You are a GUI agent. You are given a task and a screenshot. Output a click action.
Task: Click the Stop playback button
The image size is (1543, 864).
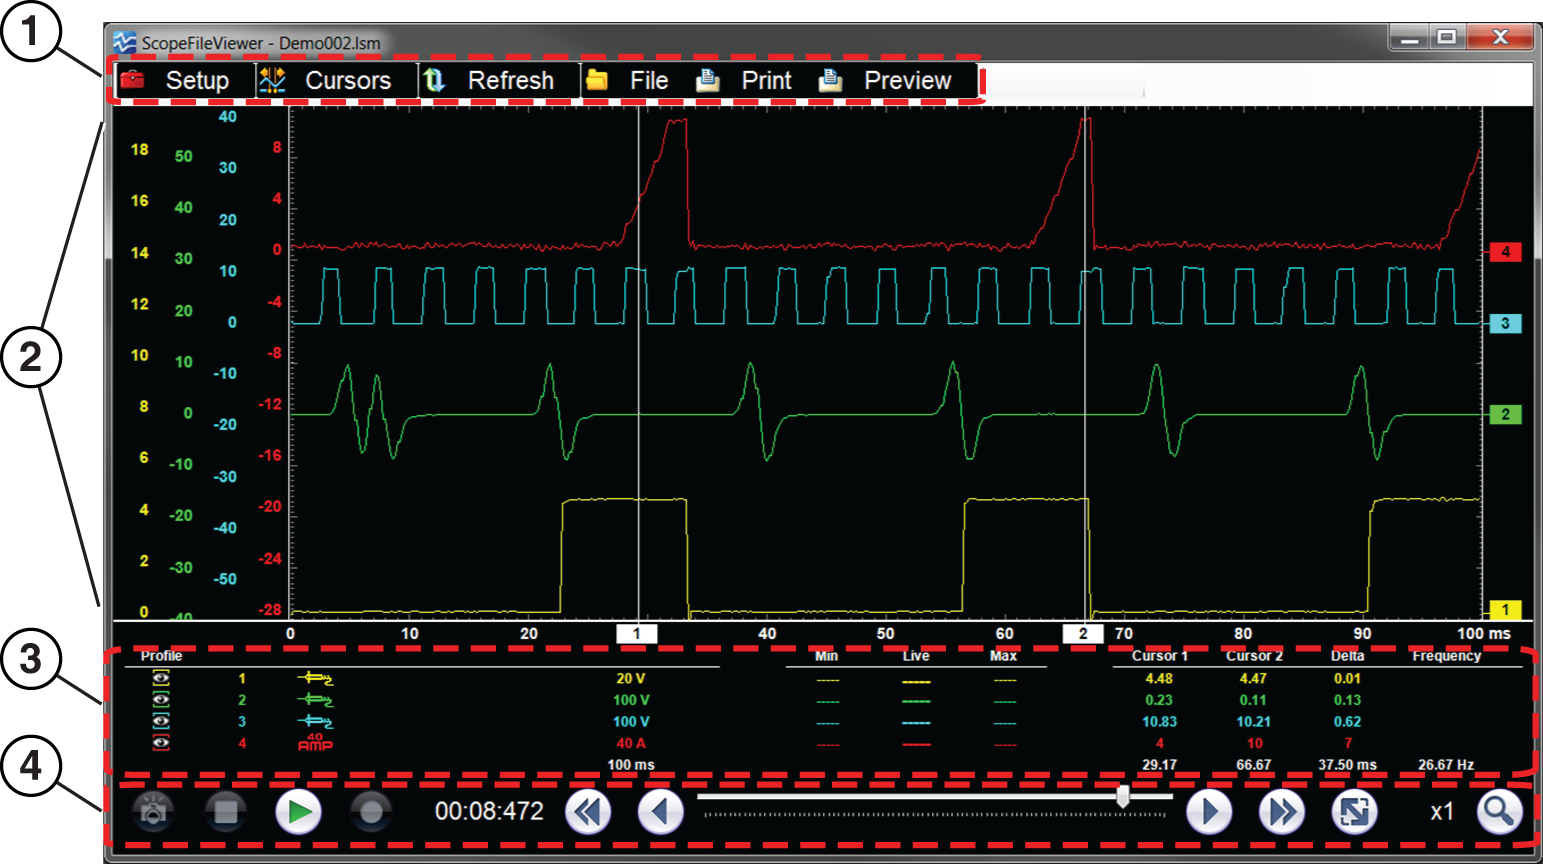226,811
